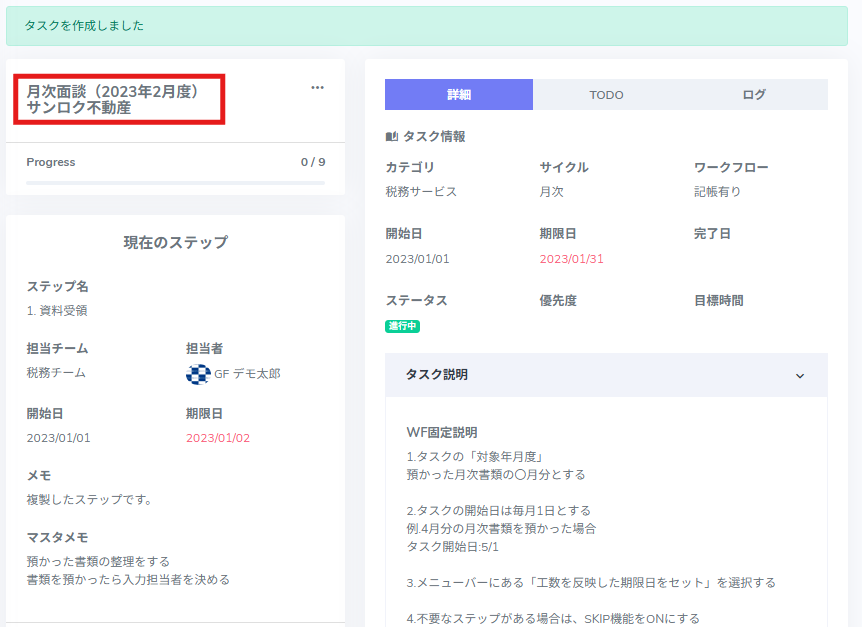Switch to the 詳細 tab

pyautogui.click(x=458, y=95)
